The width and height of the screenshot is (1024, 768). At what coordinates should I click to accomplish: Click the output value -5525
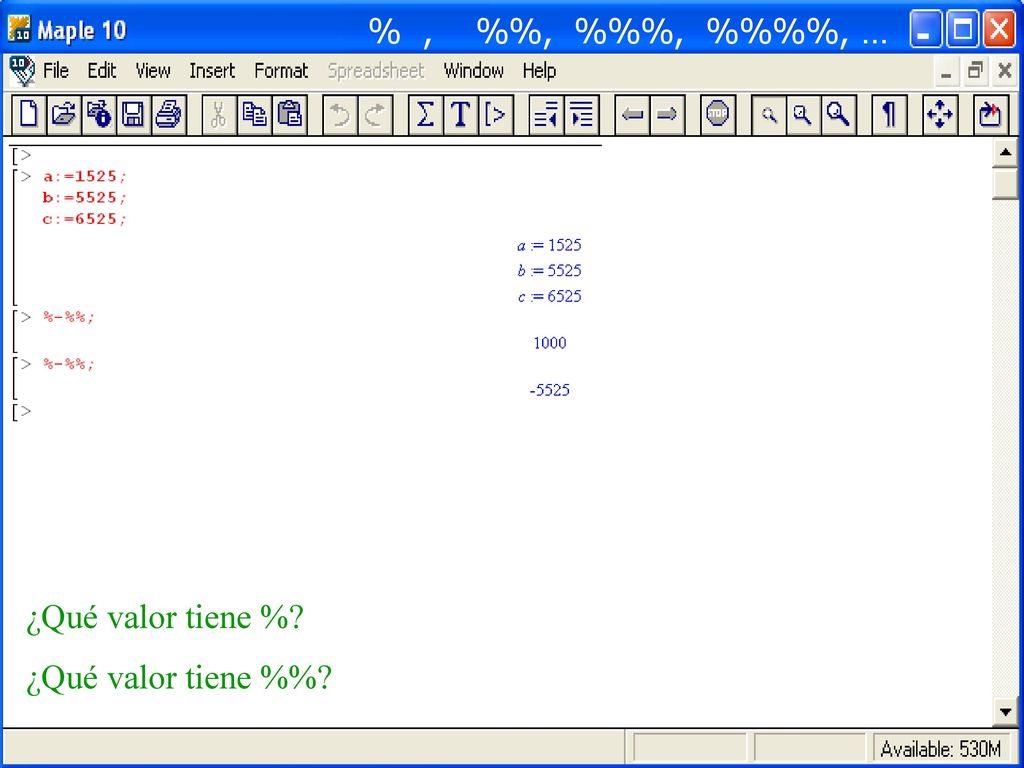pyautogui.click(x=550, y=390)
